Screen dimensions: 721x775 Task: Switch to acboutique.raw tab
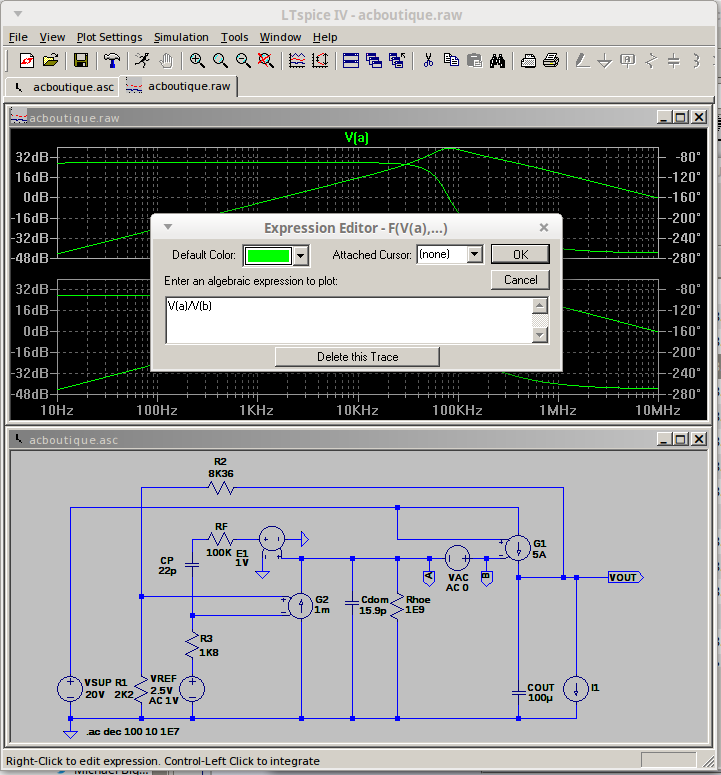pos(178,86)
